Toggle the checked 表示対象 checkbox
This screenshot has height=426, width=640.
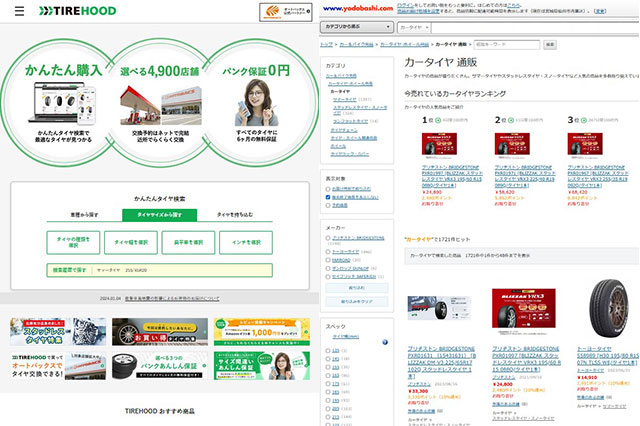coord(328,197)
